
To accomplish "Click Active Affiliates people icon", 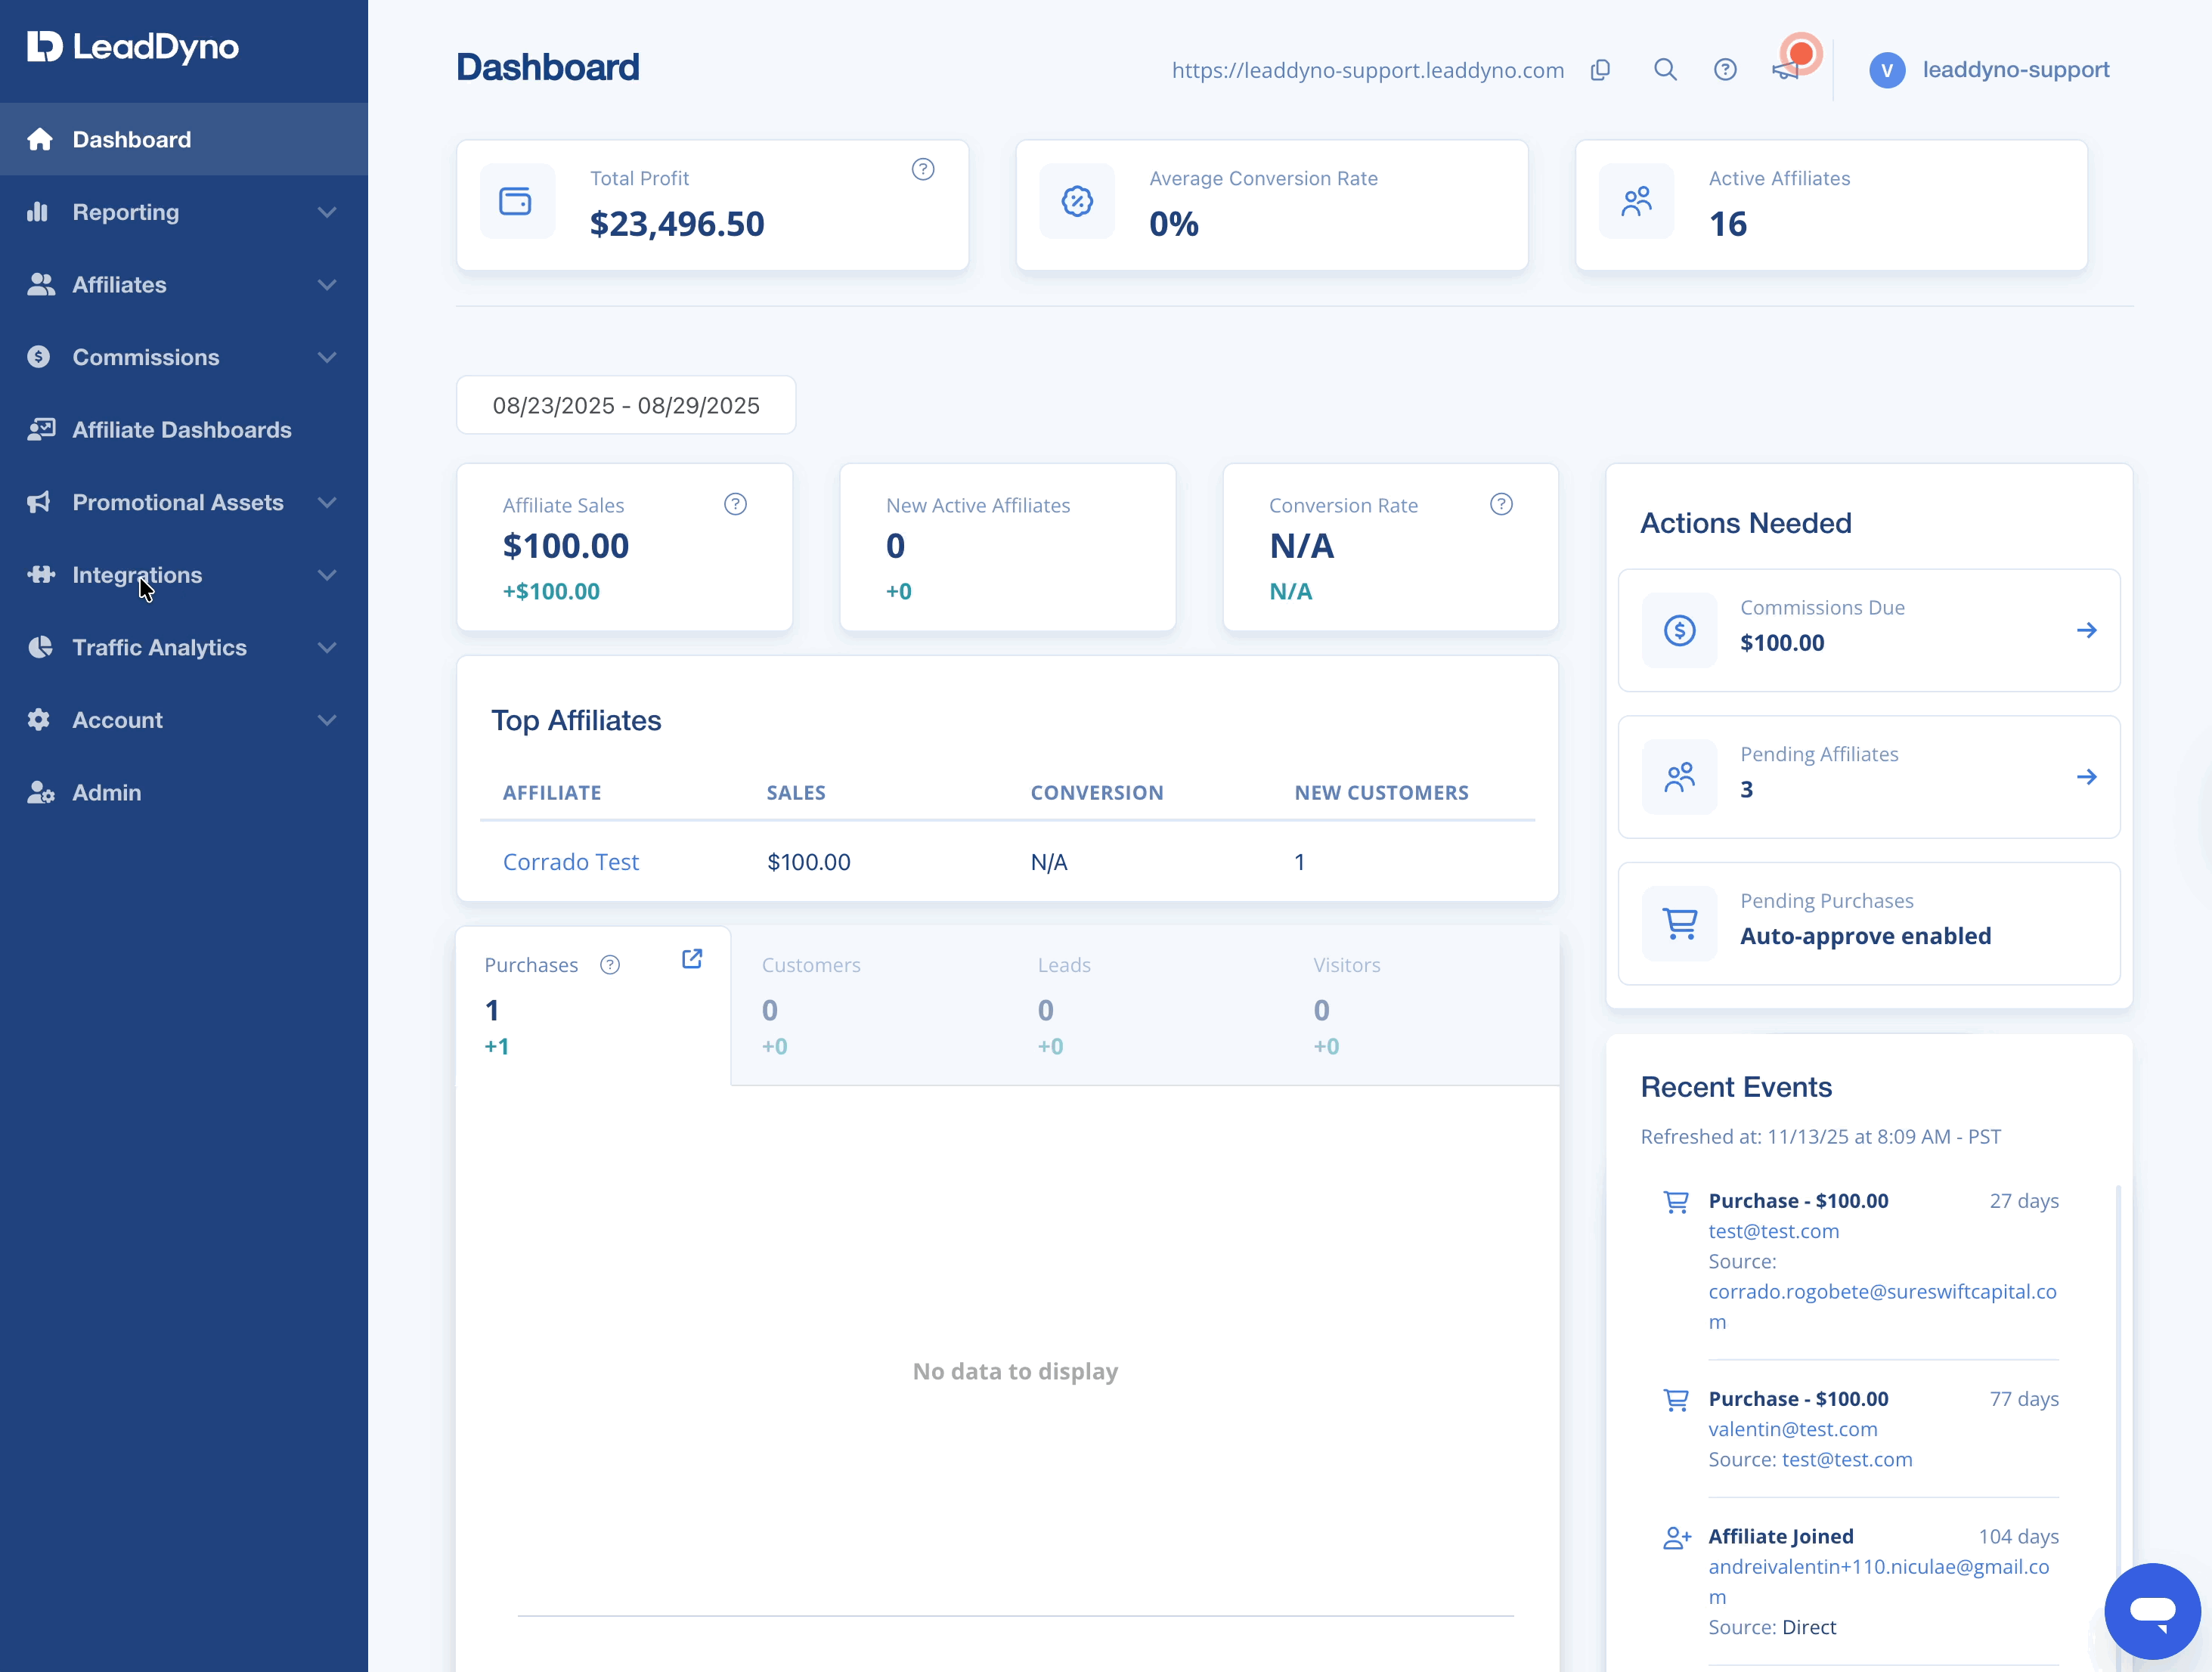I will (x=1637, y=201).
